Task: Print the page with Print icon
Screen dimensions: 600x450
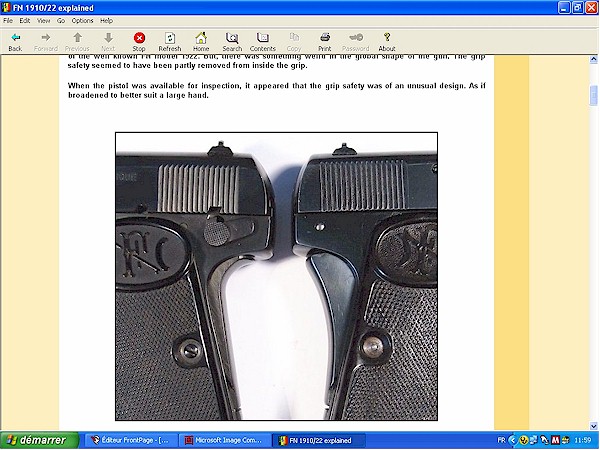Action: pyautogui.click(x=325, y=38)
